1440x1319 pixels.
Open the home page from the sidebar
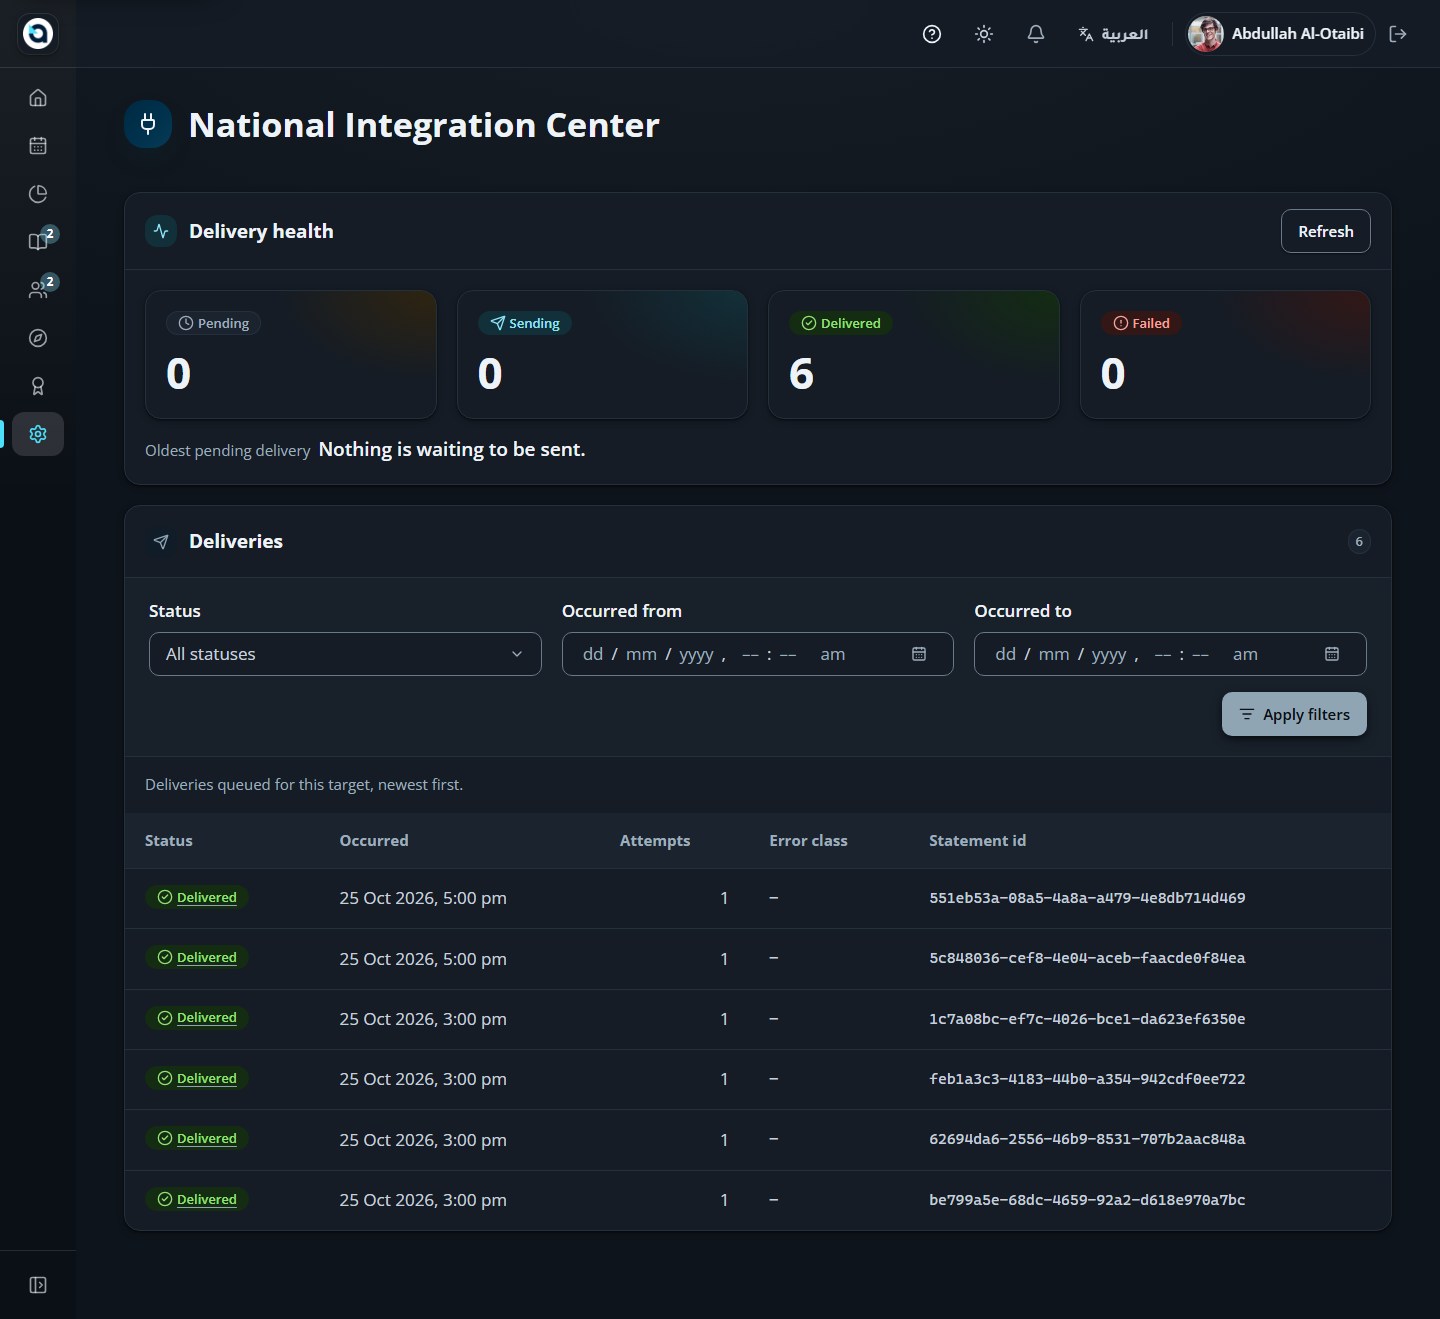[x=38, y=98]
